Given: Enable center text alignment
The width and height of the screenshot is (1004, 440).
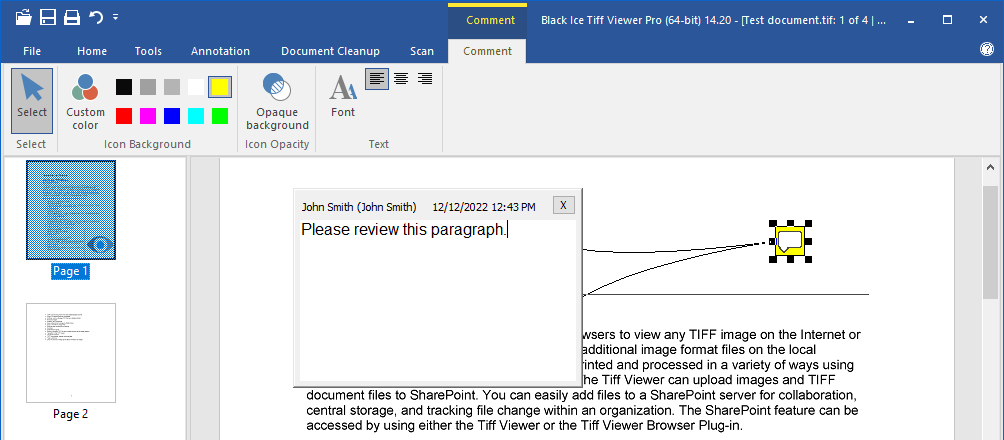Looking at the screenshot, I should (401, 79).
